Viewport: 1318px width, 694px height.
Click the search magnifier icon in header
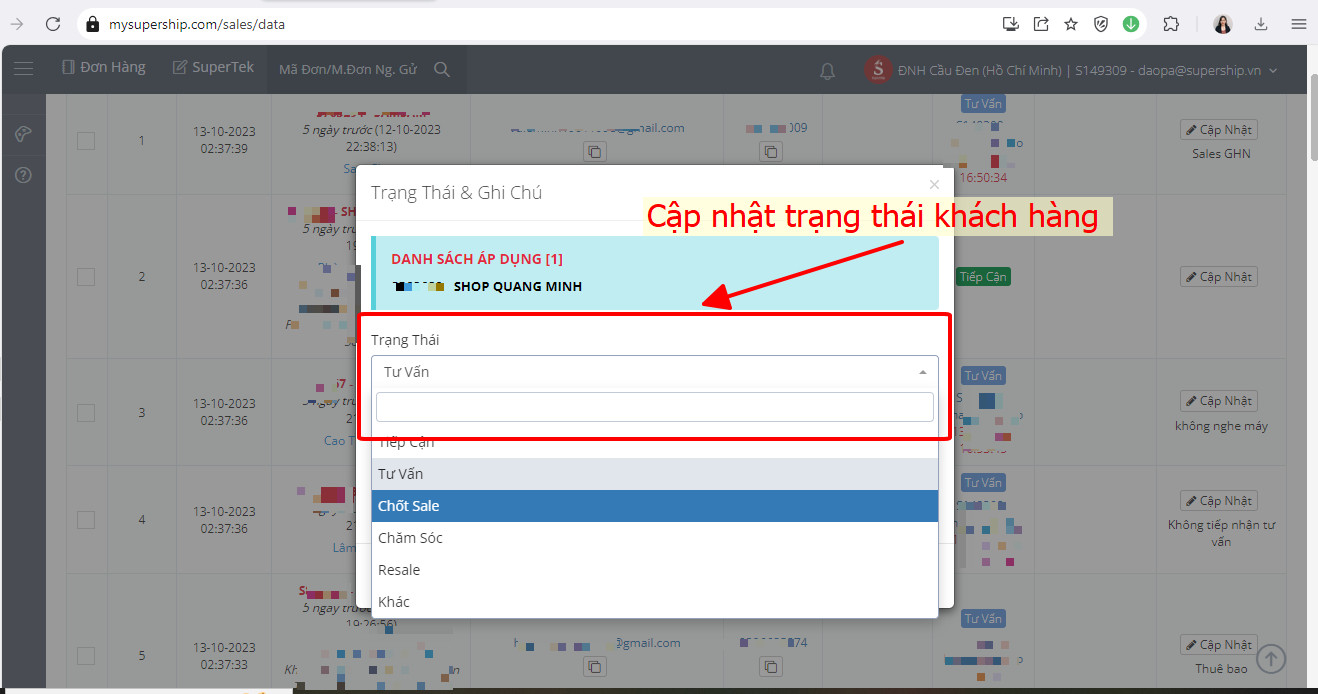tap(441, 69)
